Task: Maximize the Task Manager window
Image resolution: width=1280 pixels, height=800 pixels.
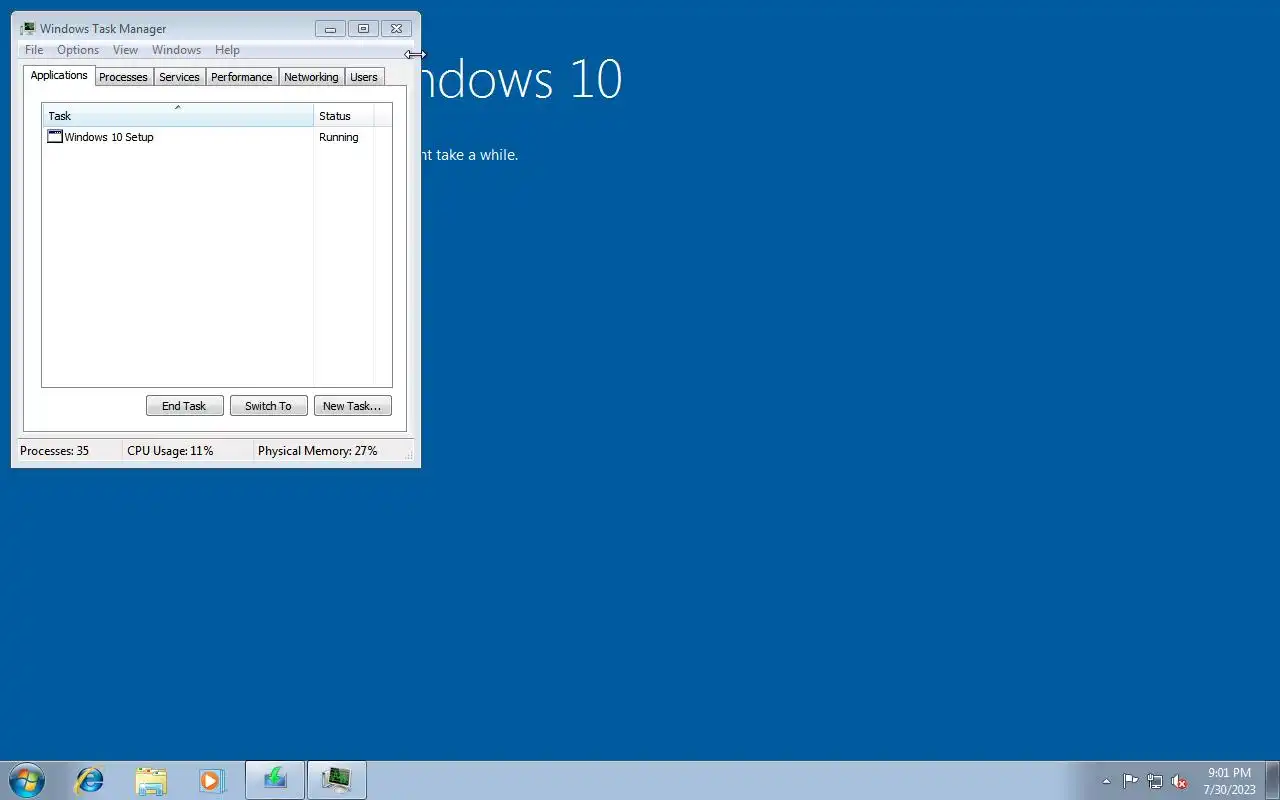Action: [363, 29]
